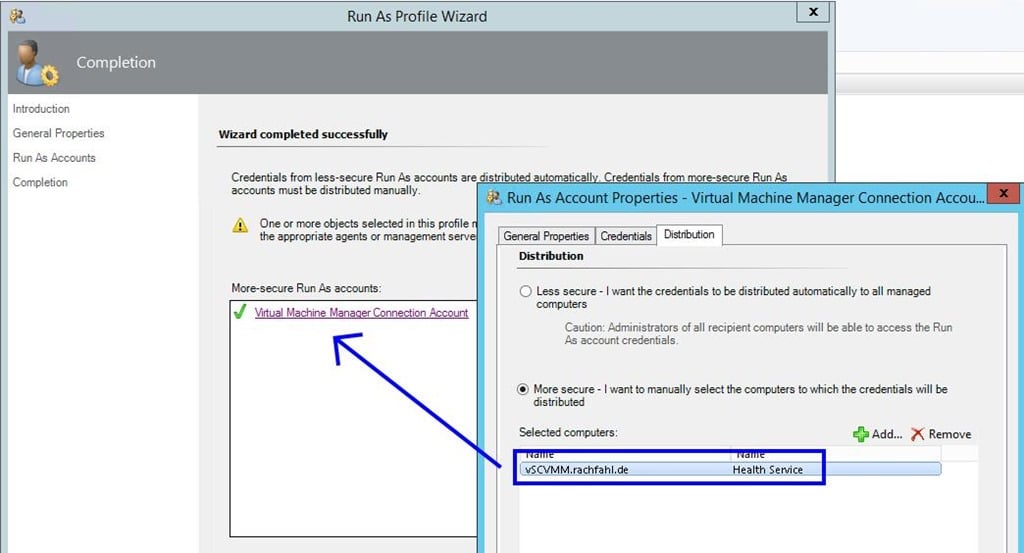1024x553 pixels.
Task: Click the "Selected computers:" label
Action: [568, 432]
